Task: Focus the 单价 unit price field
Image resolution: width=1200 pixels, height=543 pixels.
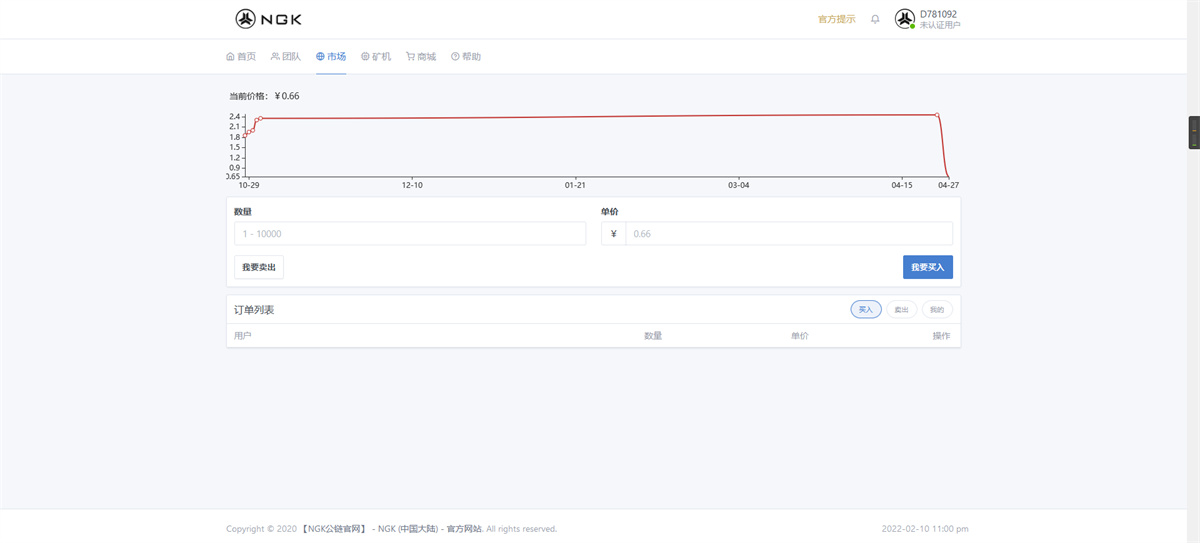Action: pyautogui.click(x=788, y=234)
